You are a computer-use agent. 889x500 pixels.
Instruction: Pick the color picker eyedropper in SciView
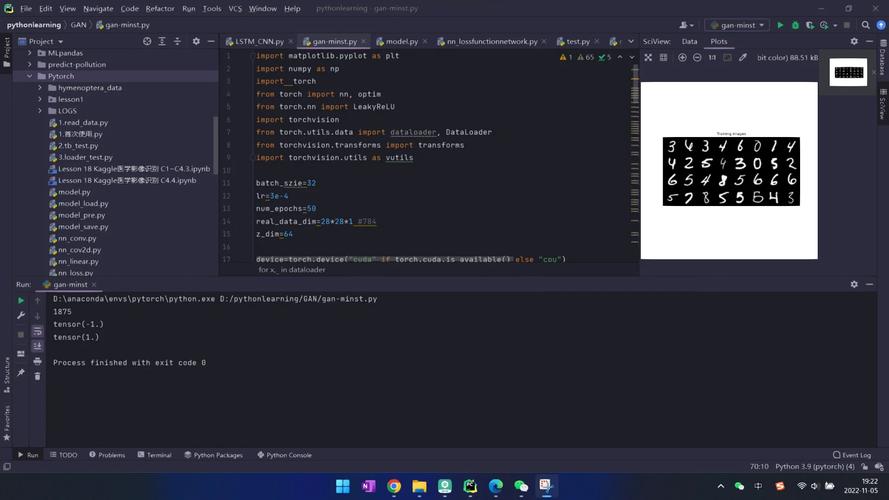click(743, 57)
